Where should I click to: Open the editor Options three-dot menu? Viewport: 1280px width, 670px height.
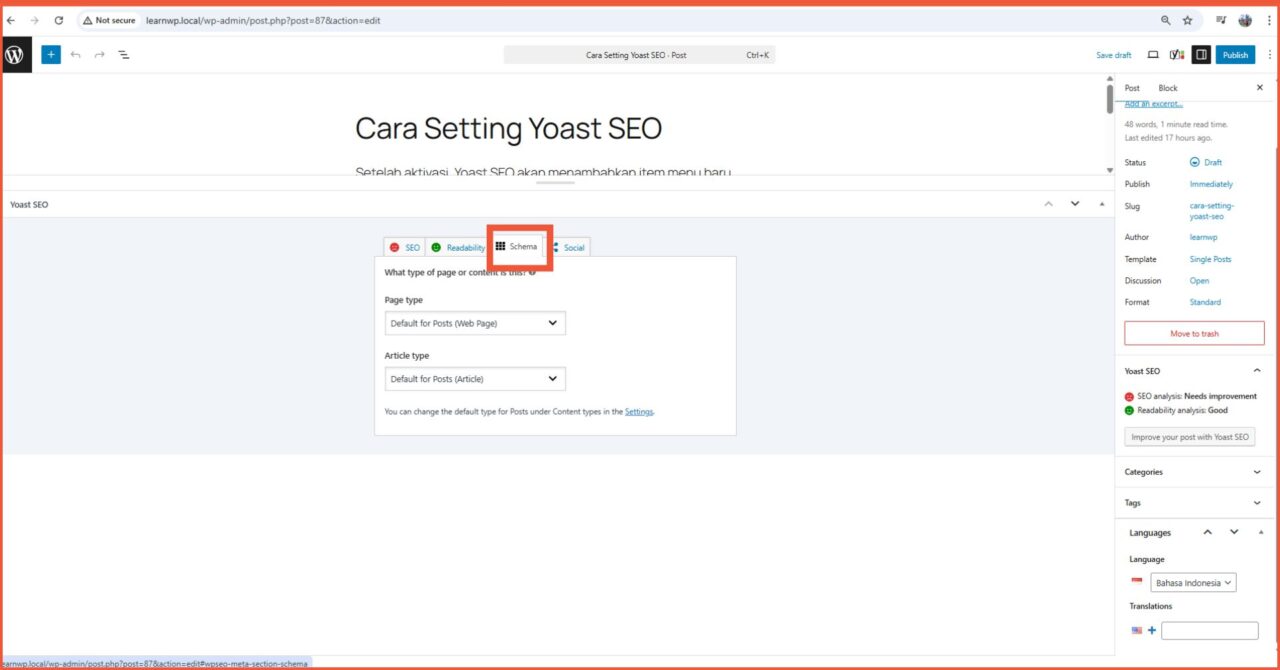[x=1268, y=55]
